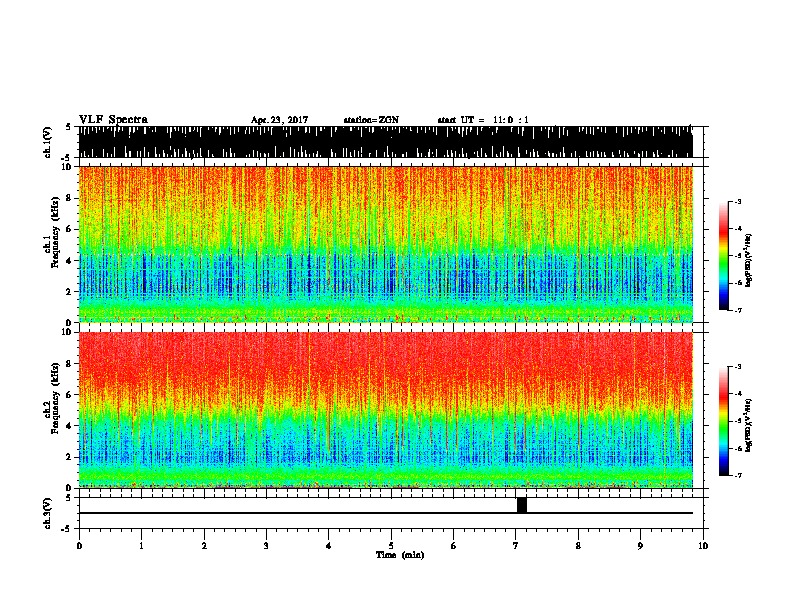Click the ch.3(V) axis label
792x612 pixels.
point(48,513)
